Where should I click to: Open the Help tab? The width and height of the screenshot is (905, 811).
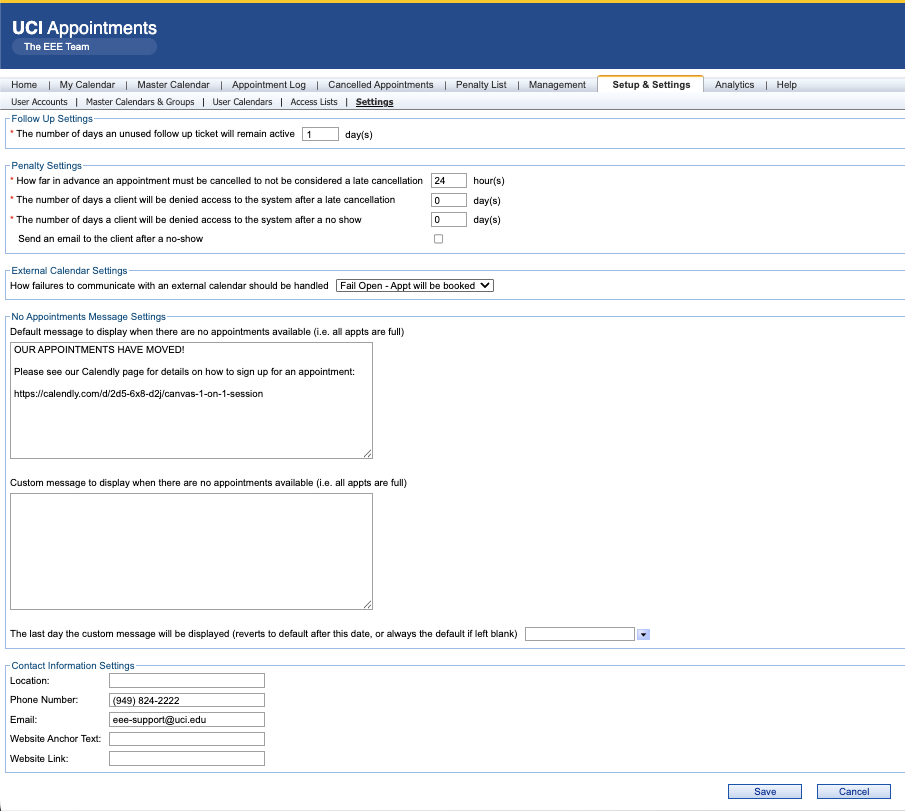point(786,85)
